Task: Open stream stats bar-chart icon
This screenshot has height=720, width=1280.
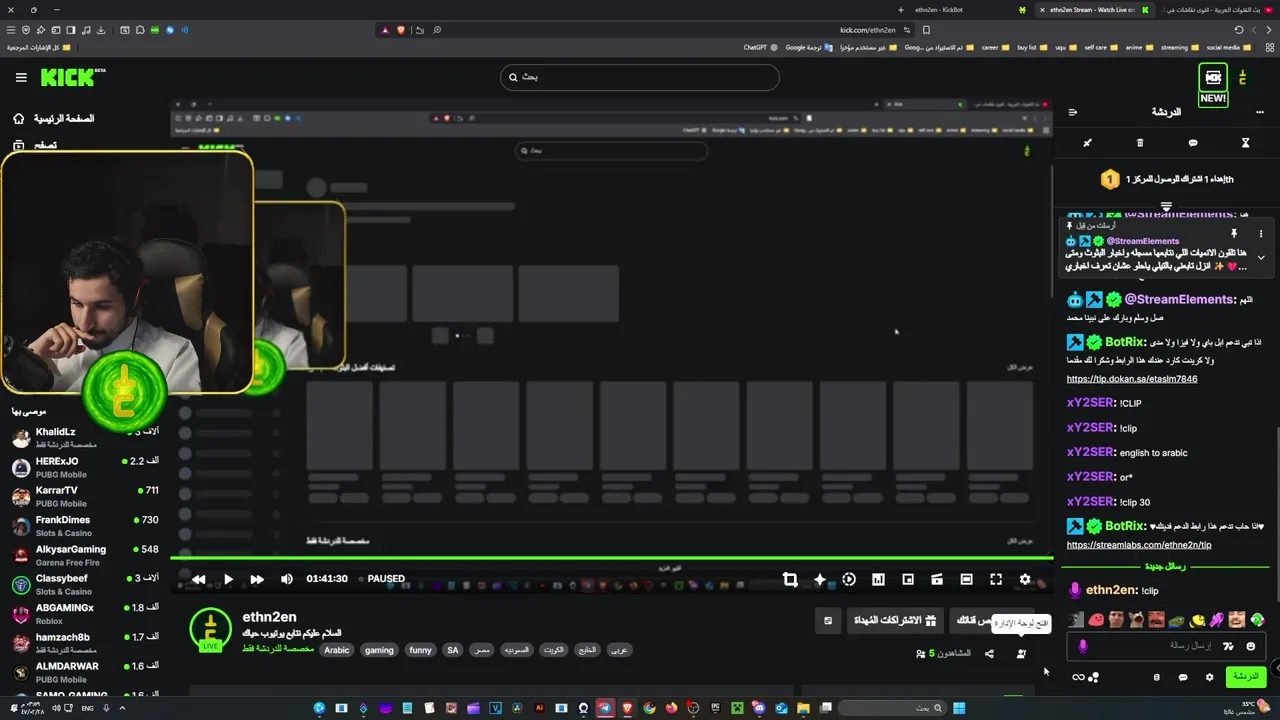Action: tap(878, 579)
